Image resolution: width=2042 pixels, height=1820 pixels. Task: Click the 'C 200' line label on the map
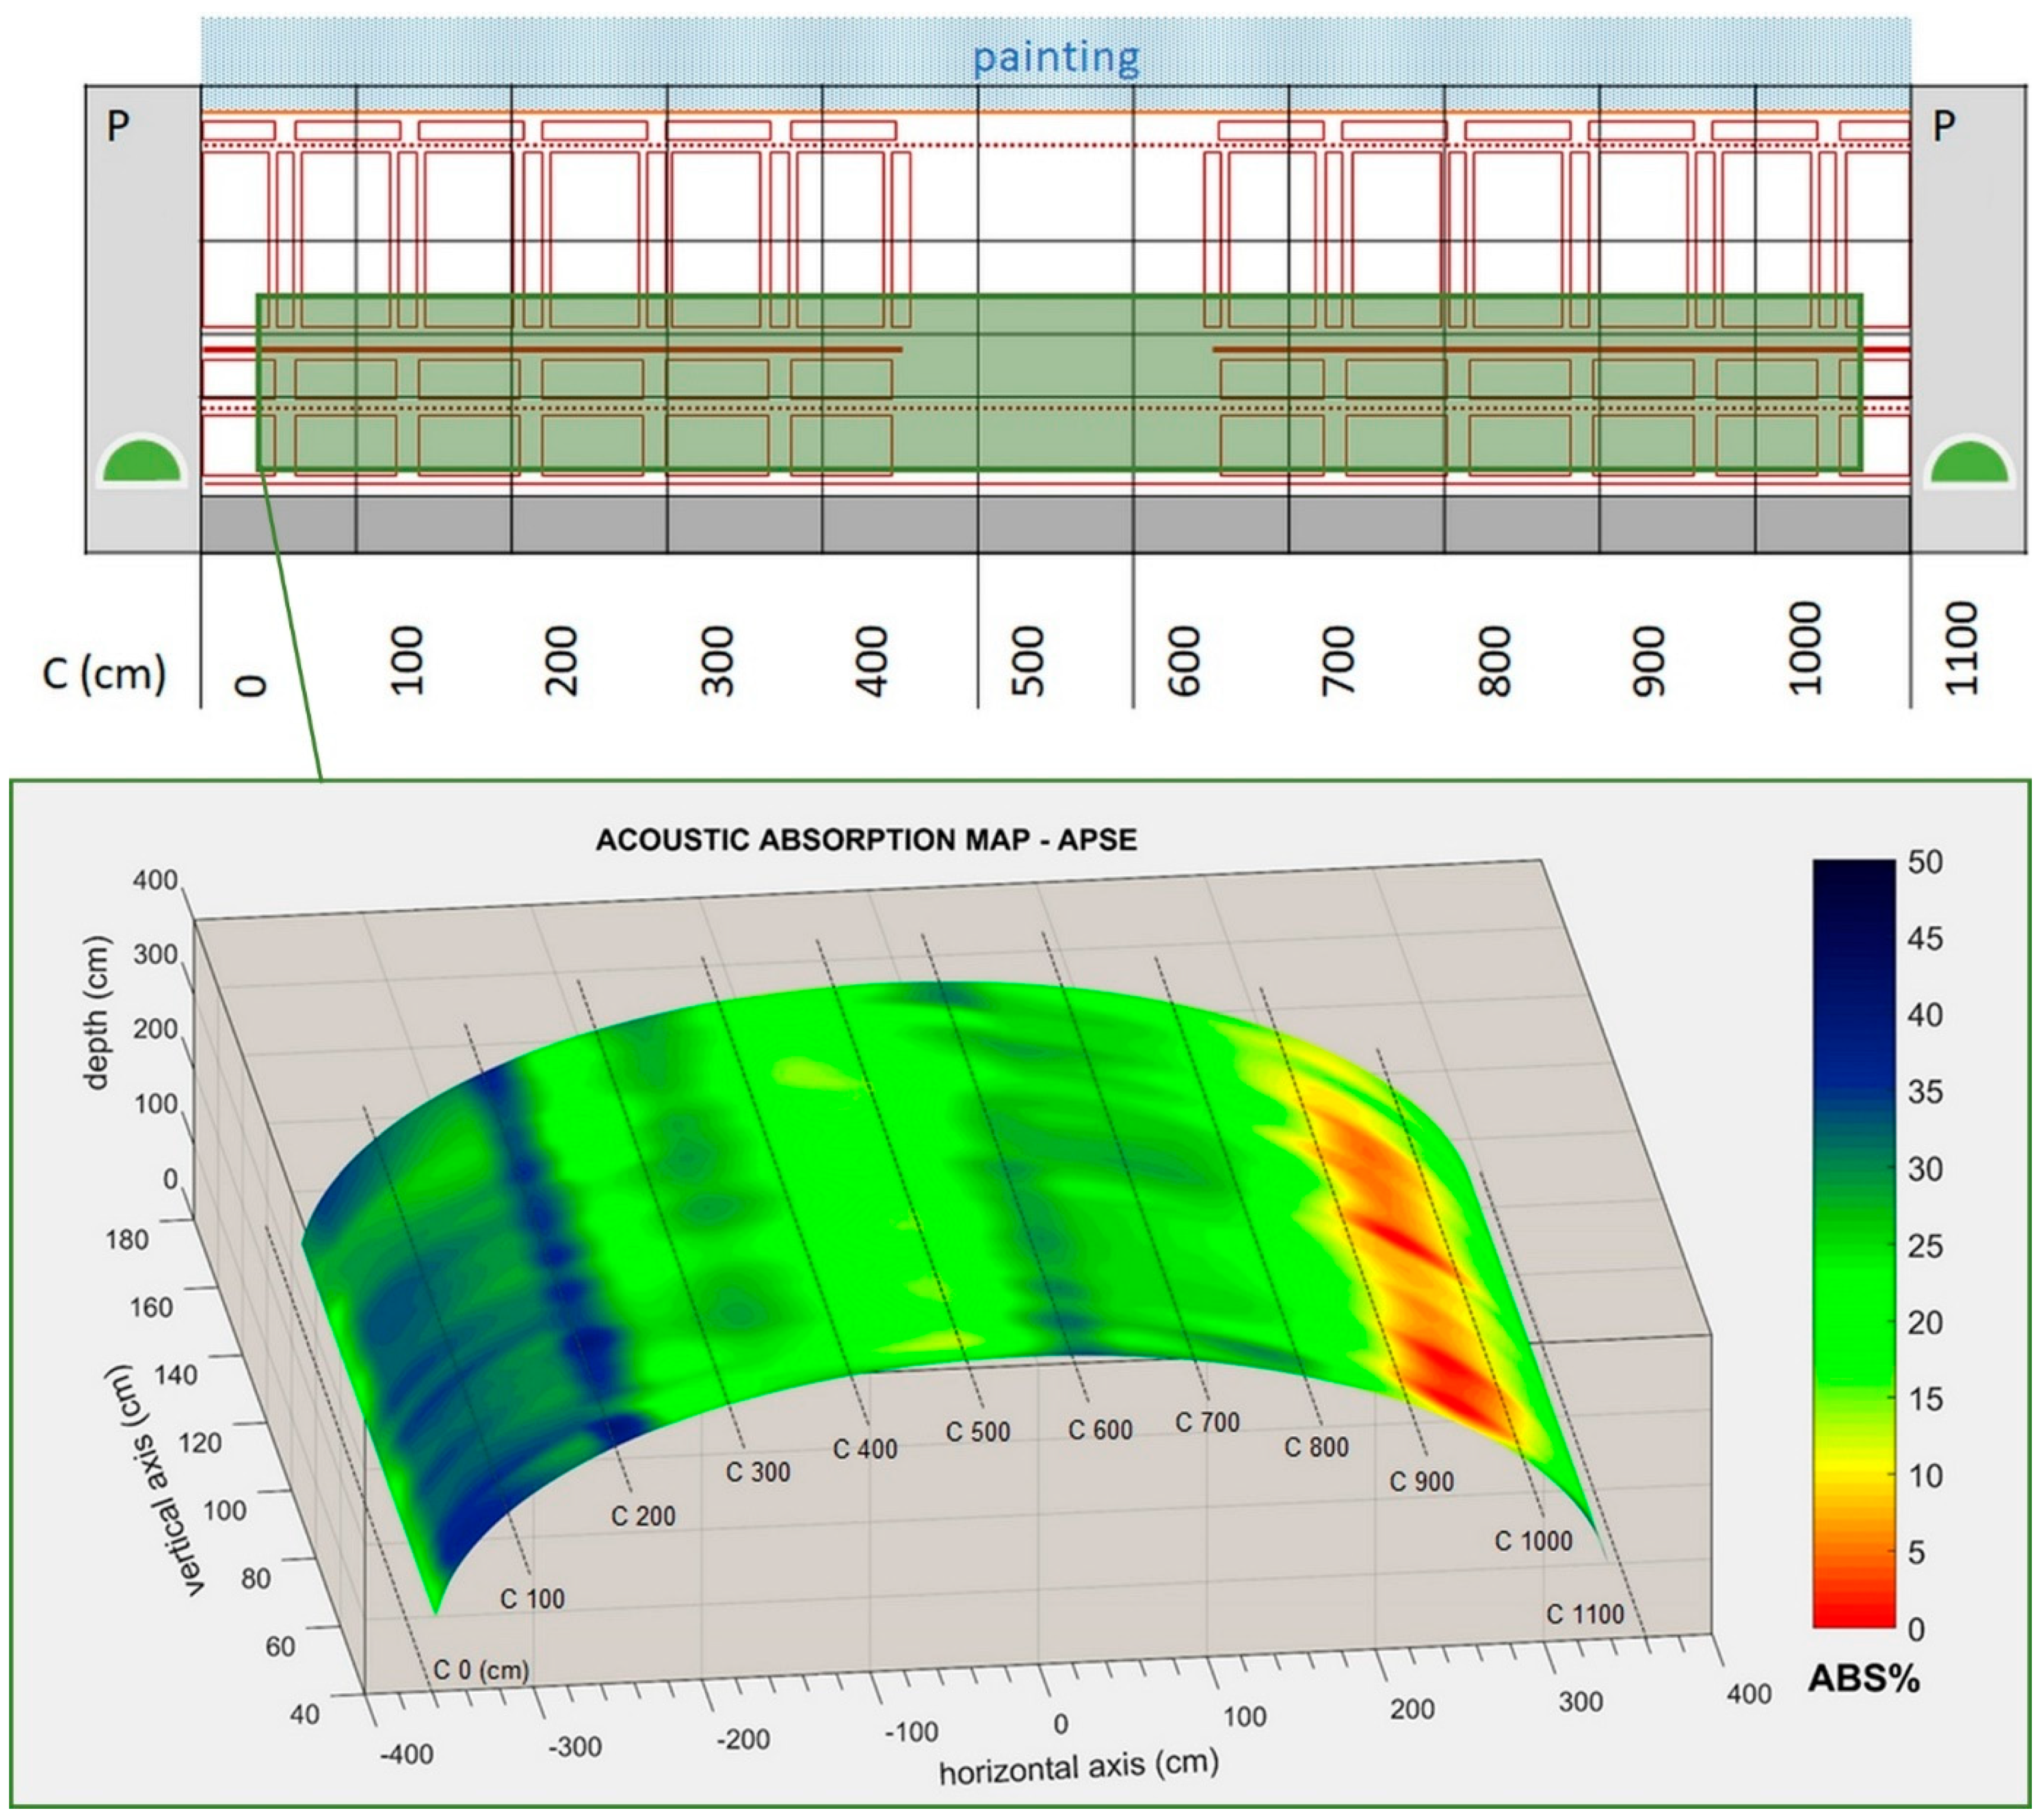point(643,1516)
